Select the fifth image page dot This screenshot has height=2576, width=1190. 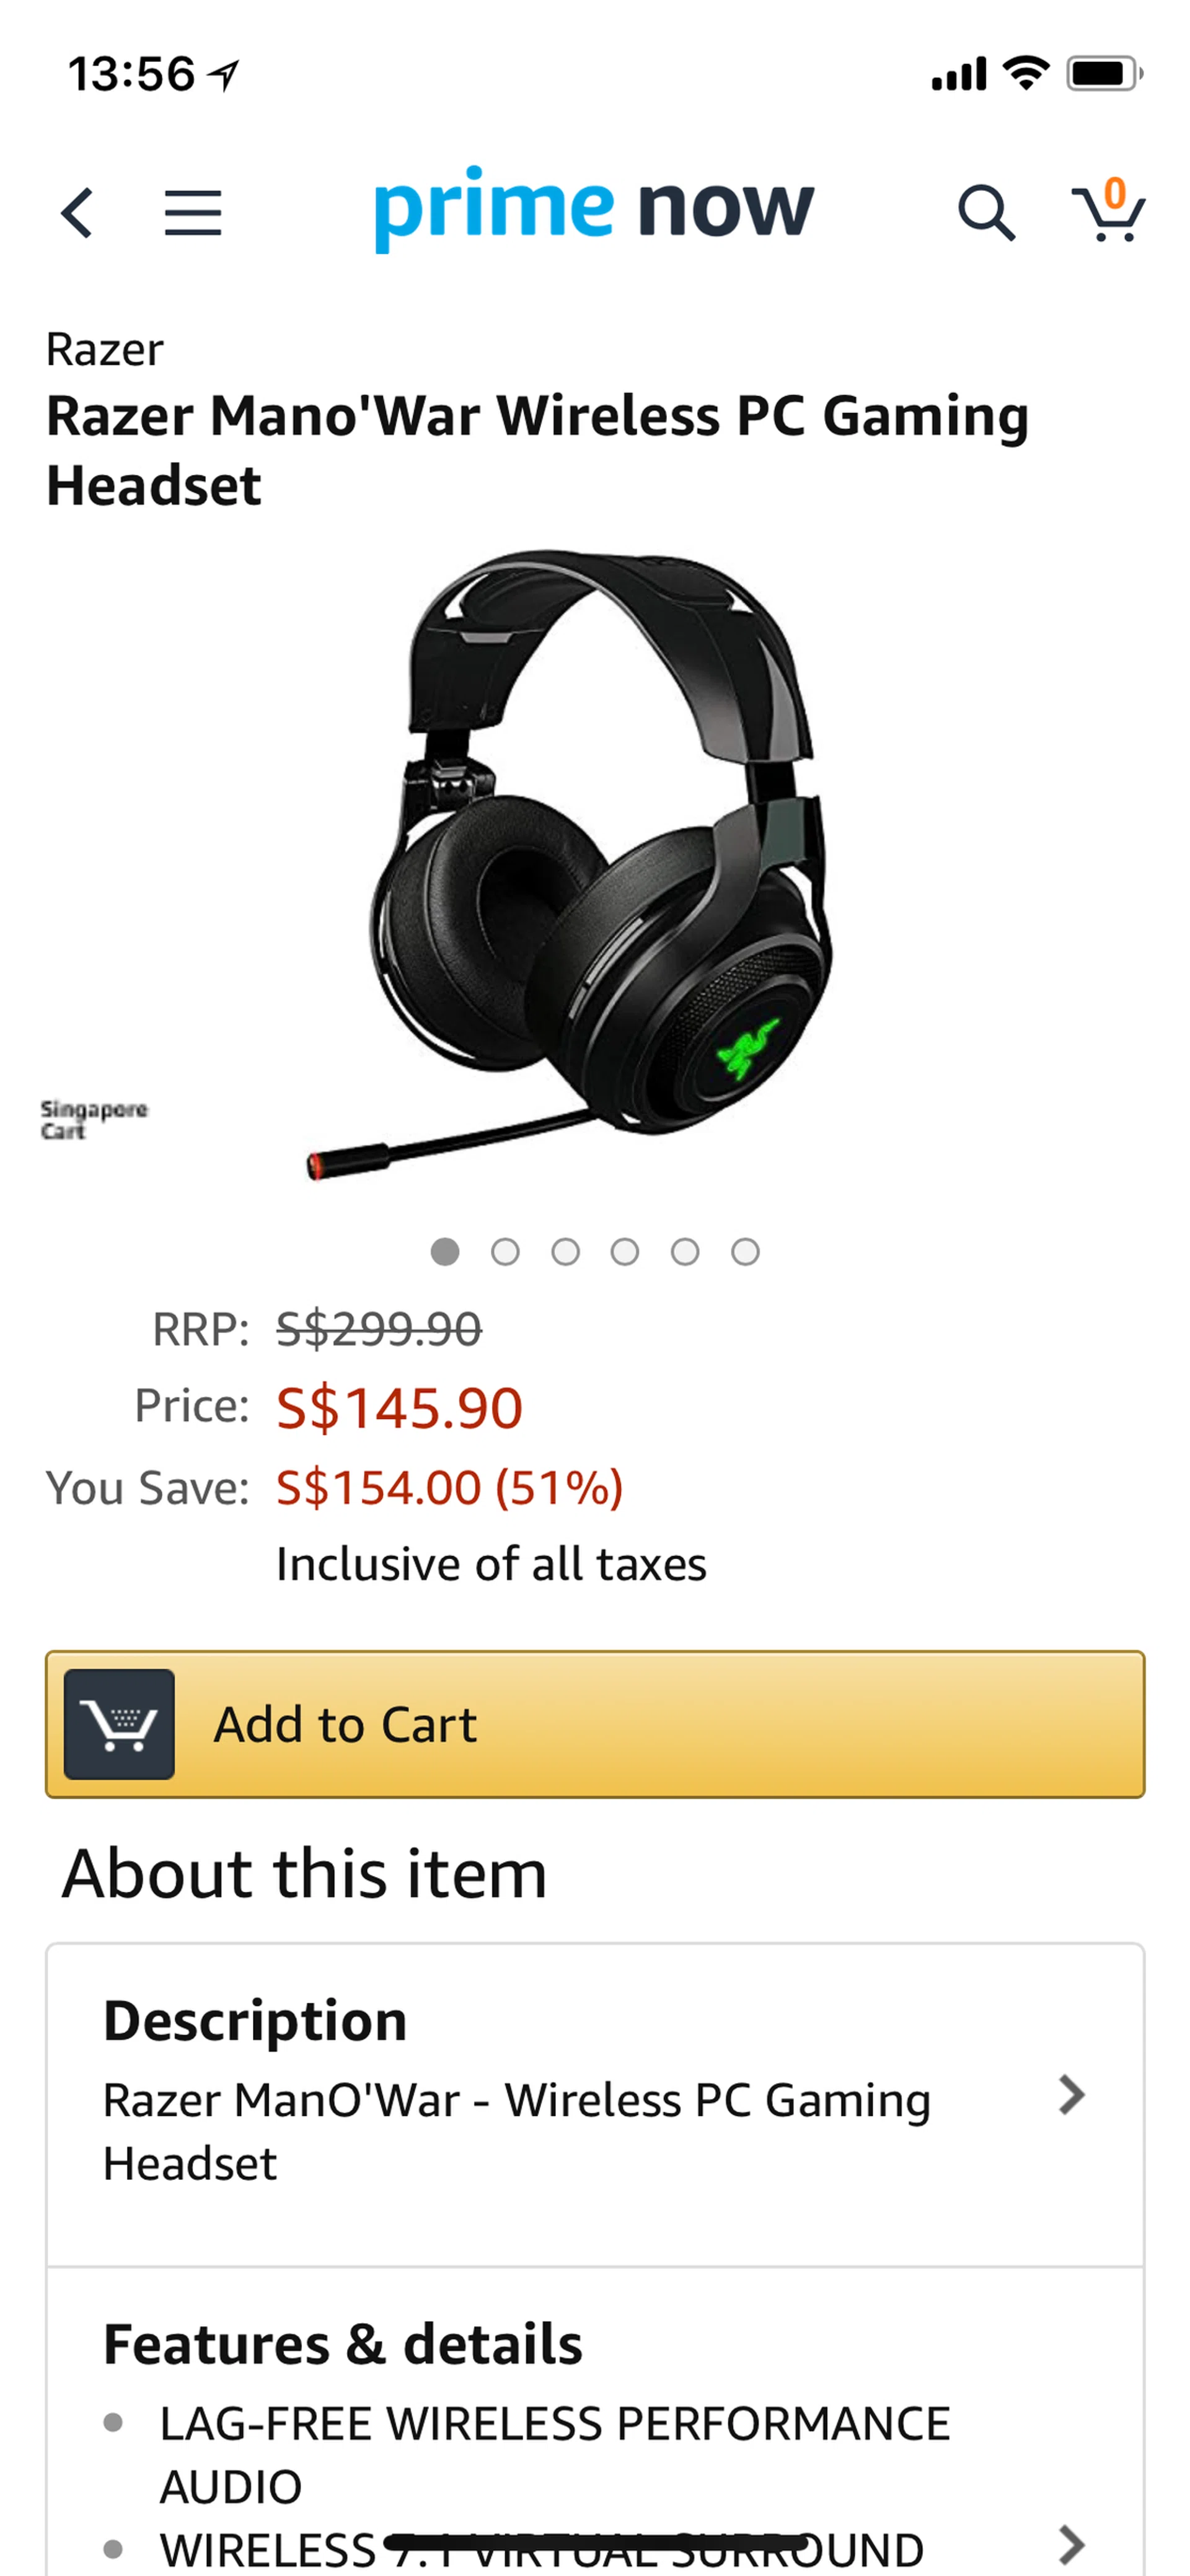(x=685, y=1252)
